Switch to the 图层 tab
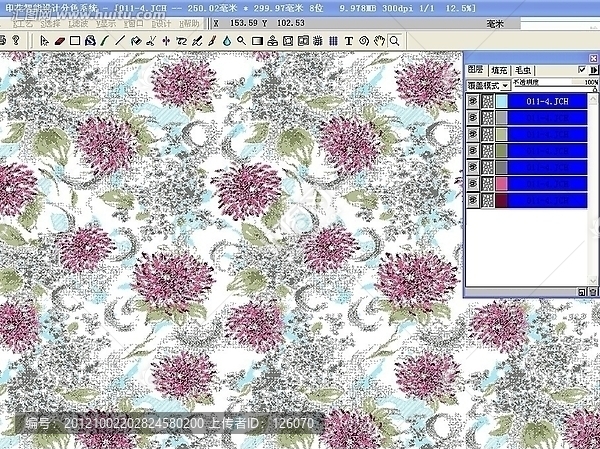Screen dimensions: 600x449 coord(475,70)
